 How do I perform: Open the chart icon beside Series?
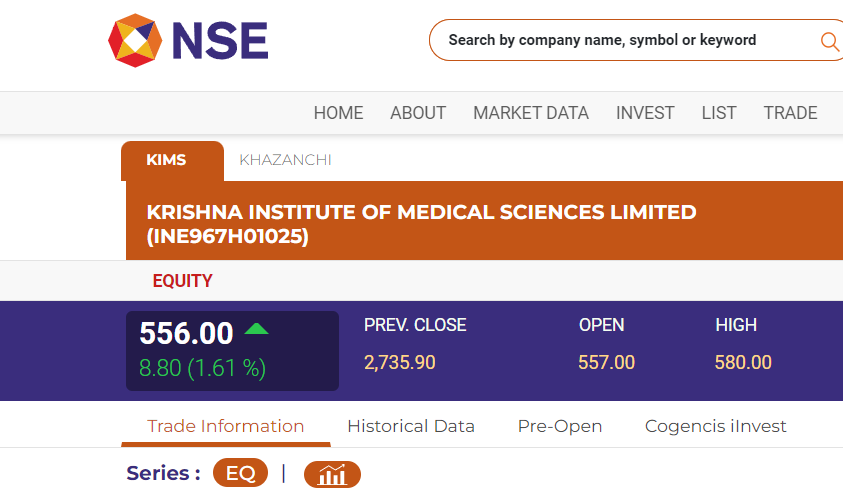point(332,474)
